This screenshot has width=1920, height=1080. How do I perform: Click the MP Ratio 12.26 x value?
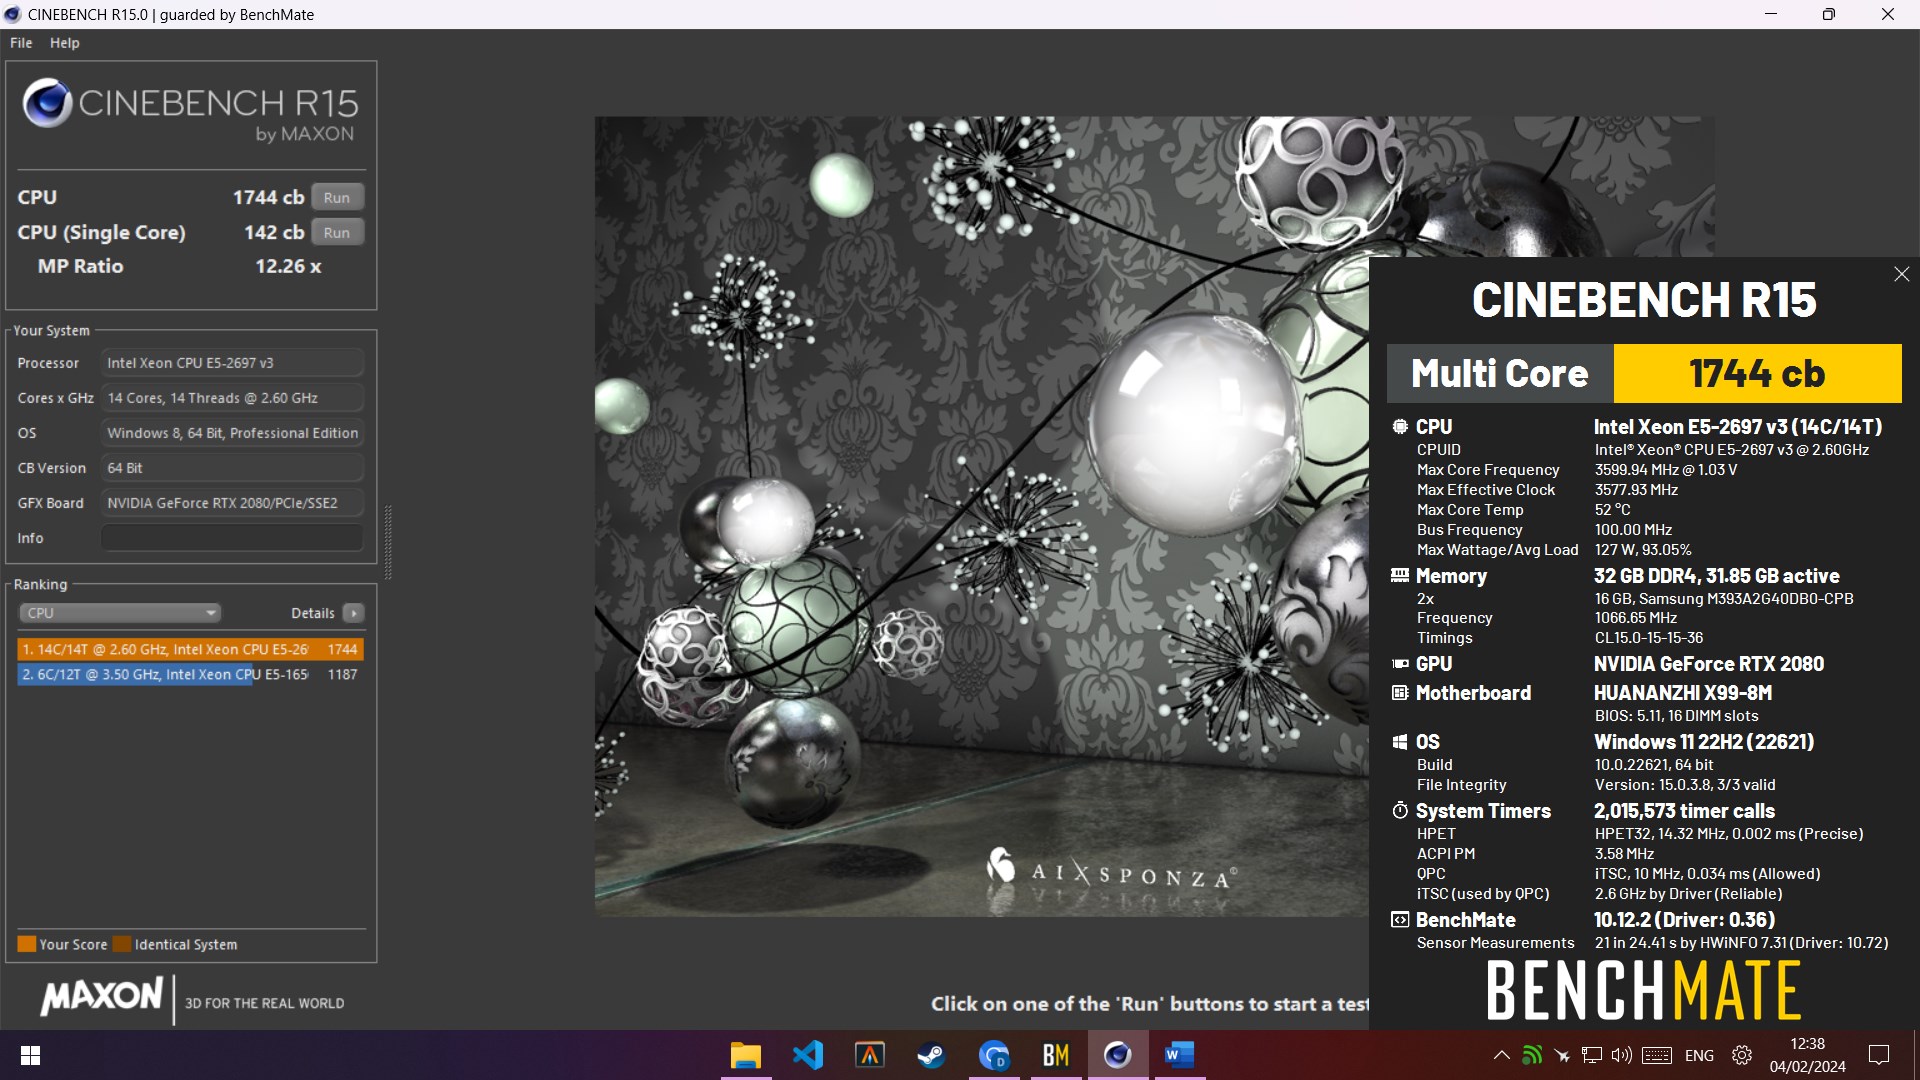pos(288,266)
